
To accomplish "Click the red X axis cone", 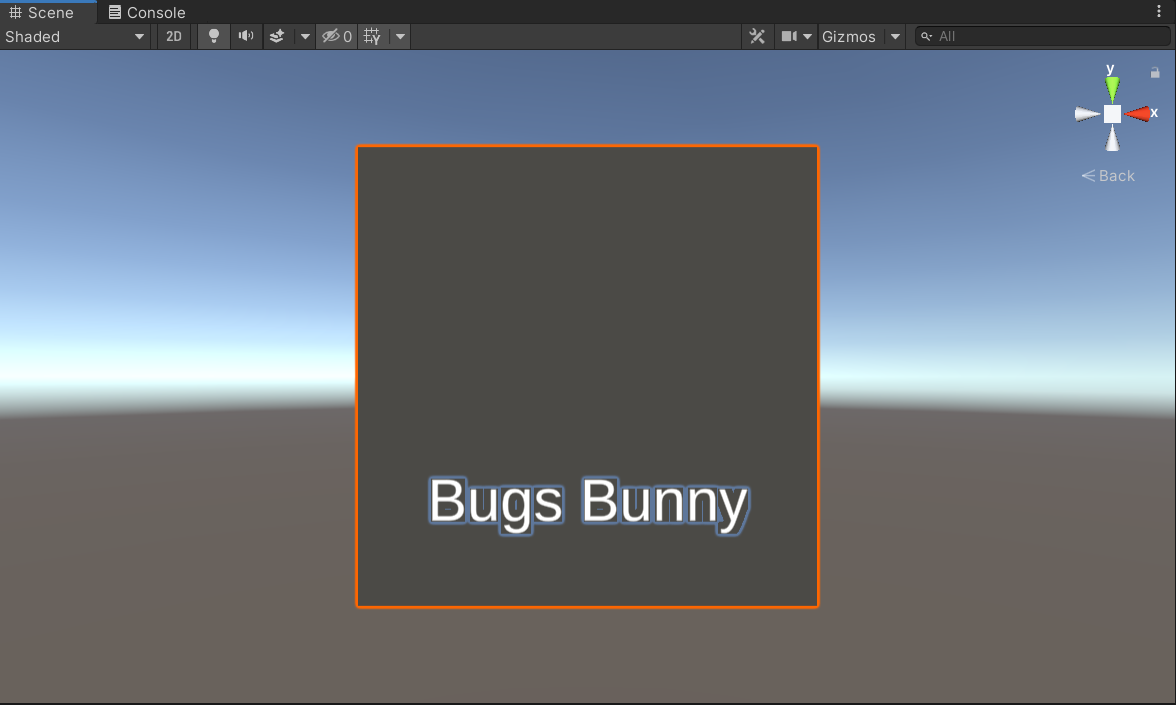I will pyautogui.click(x=1138, y=114).
